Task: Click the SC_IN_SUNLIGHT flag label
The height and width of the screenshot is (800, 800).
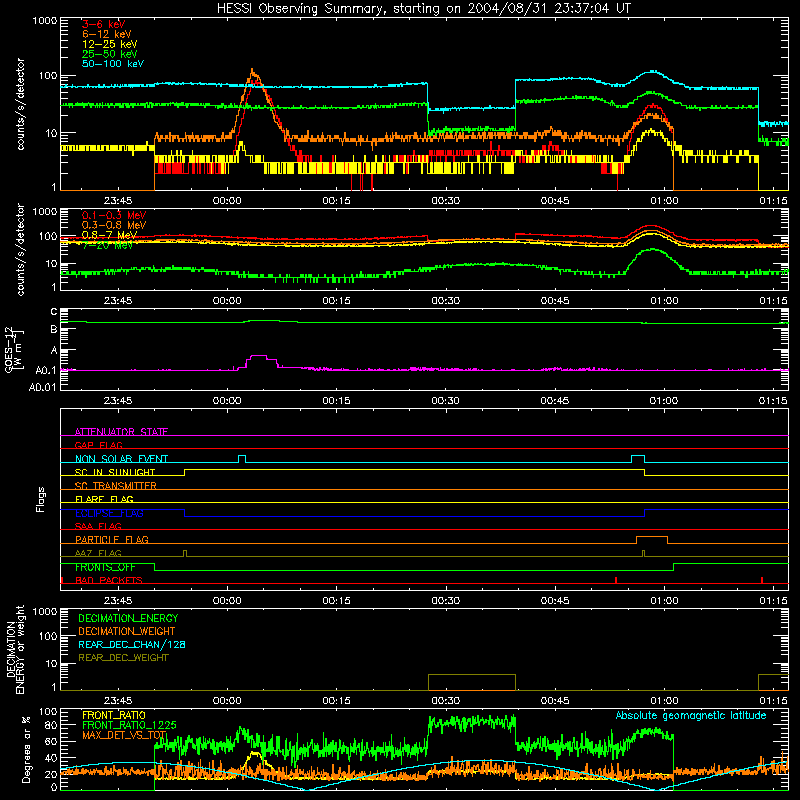Action: tap(115, 472)
